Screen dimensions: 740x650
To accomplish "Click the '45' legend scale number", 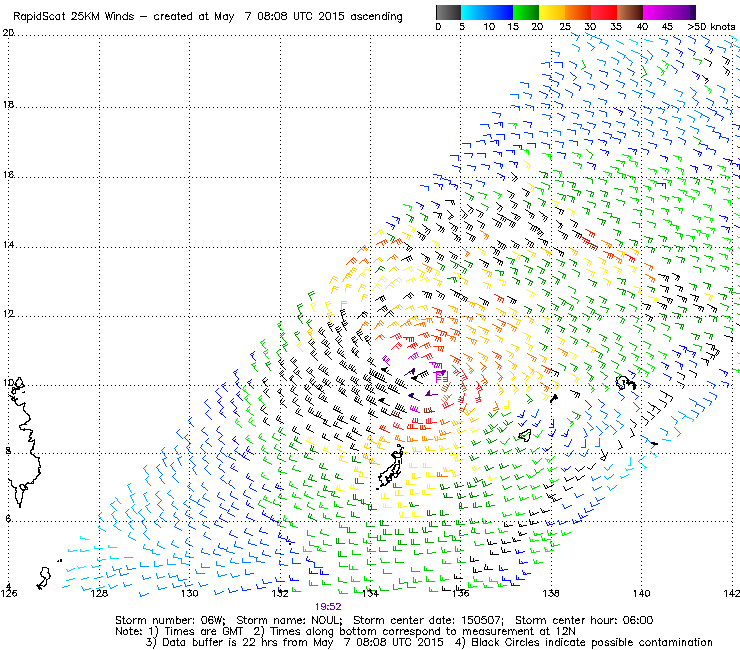I will (x=667, y=27).
